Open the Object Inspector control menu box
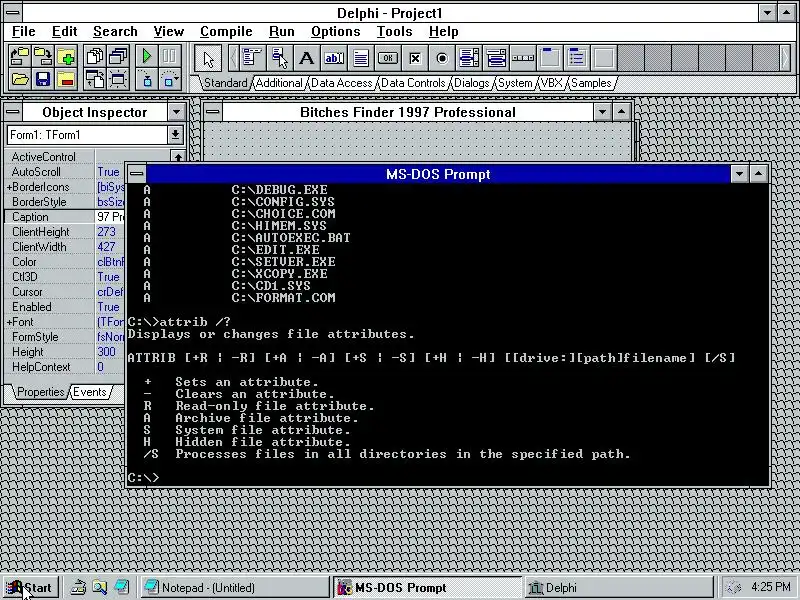 coord(13,112)
